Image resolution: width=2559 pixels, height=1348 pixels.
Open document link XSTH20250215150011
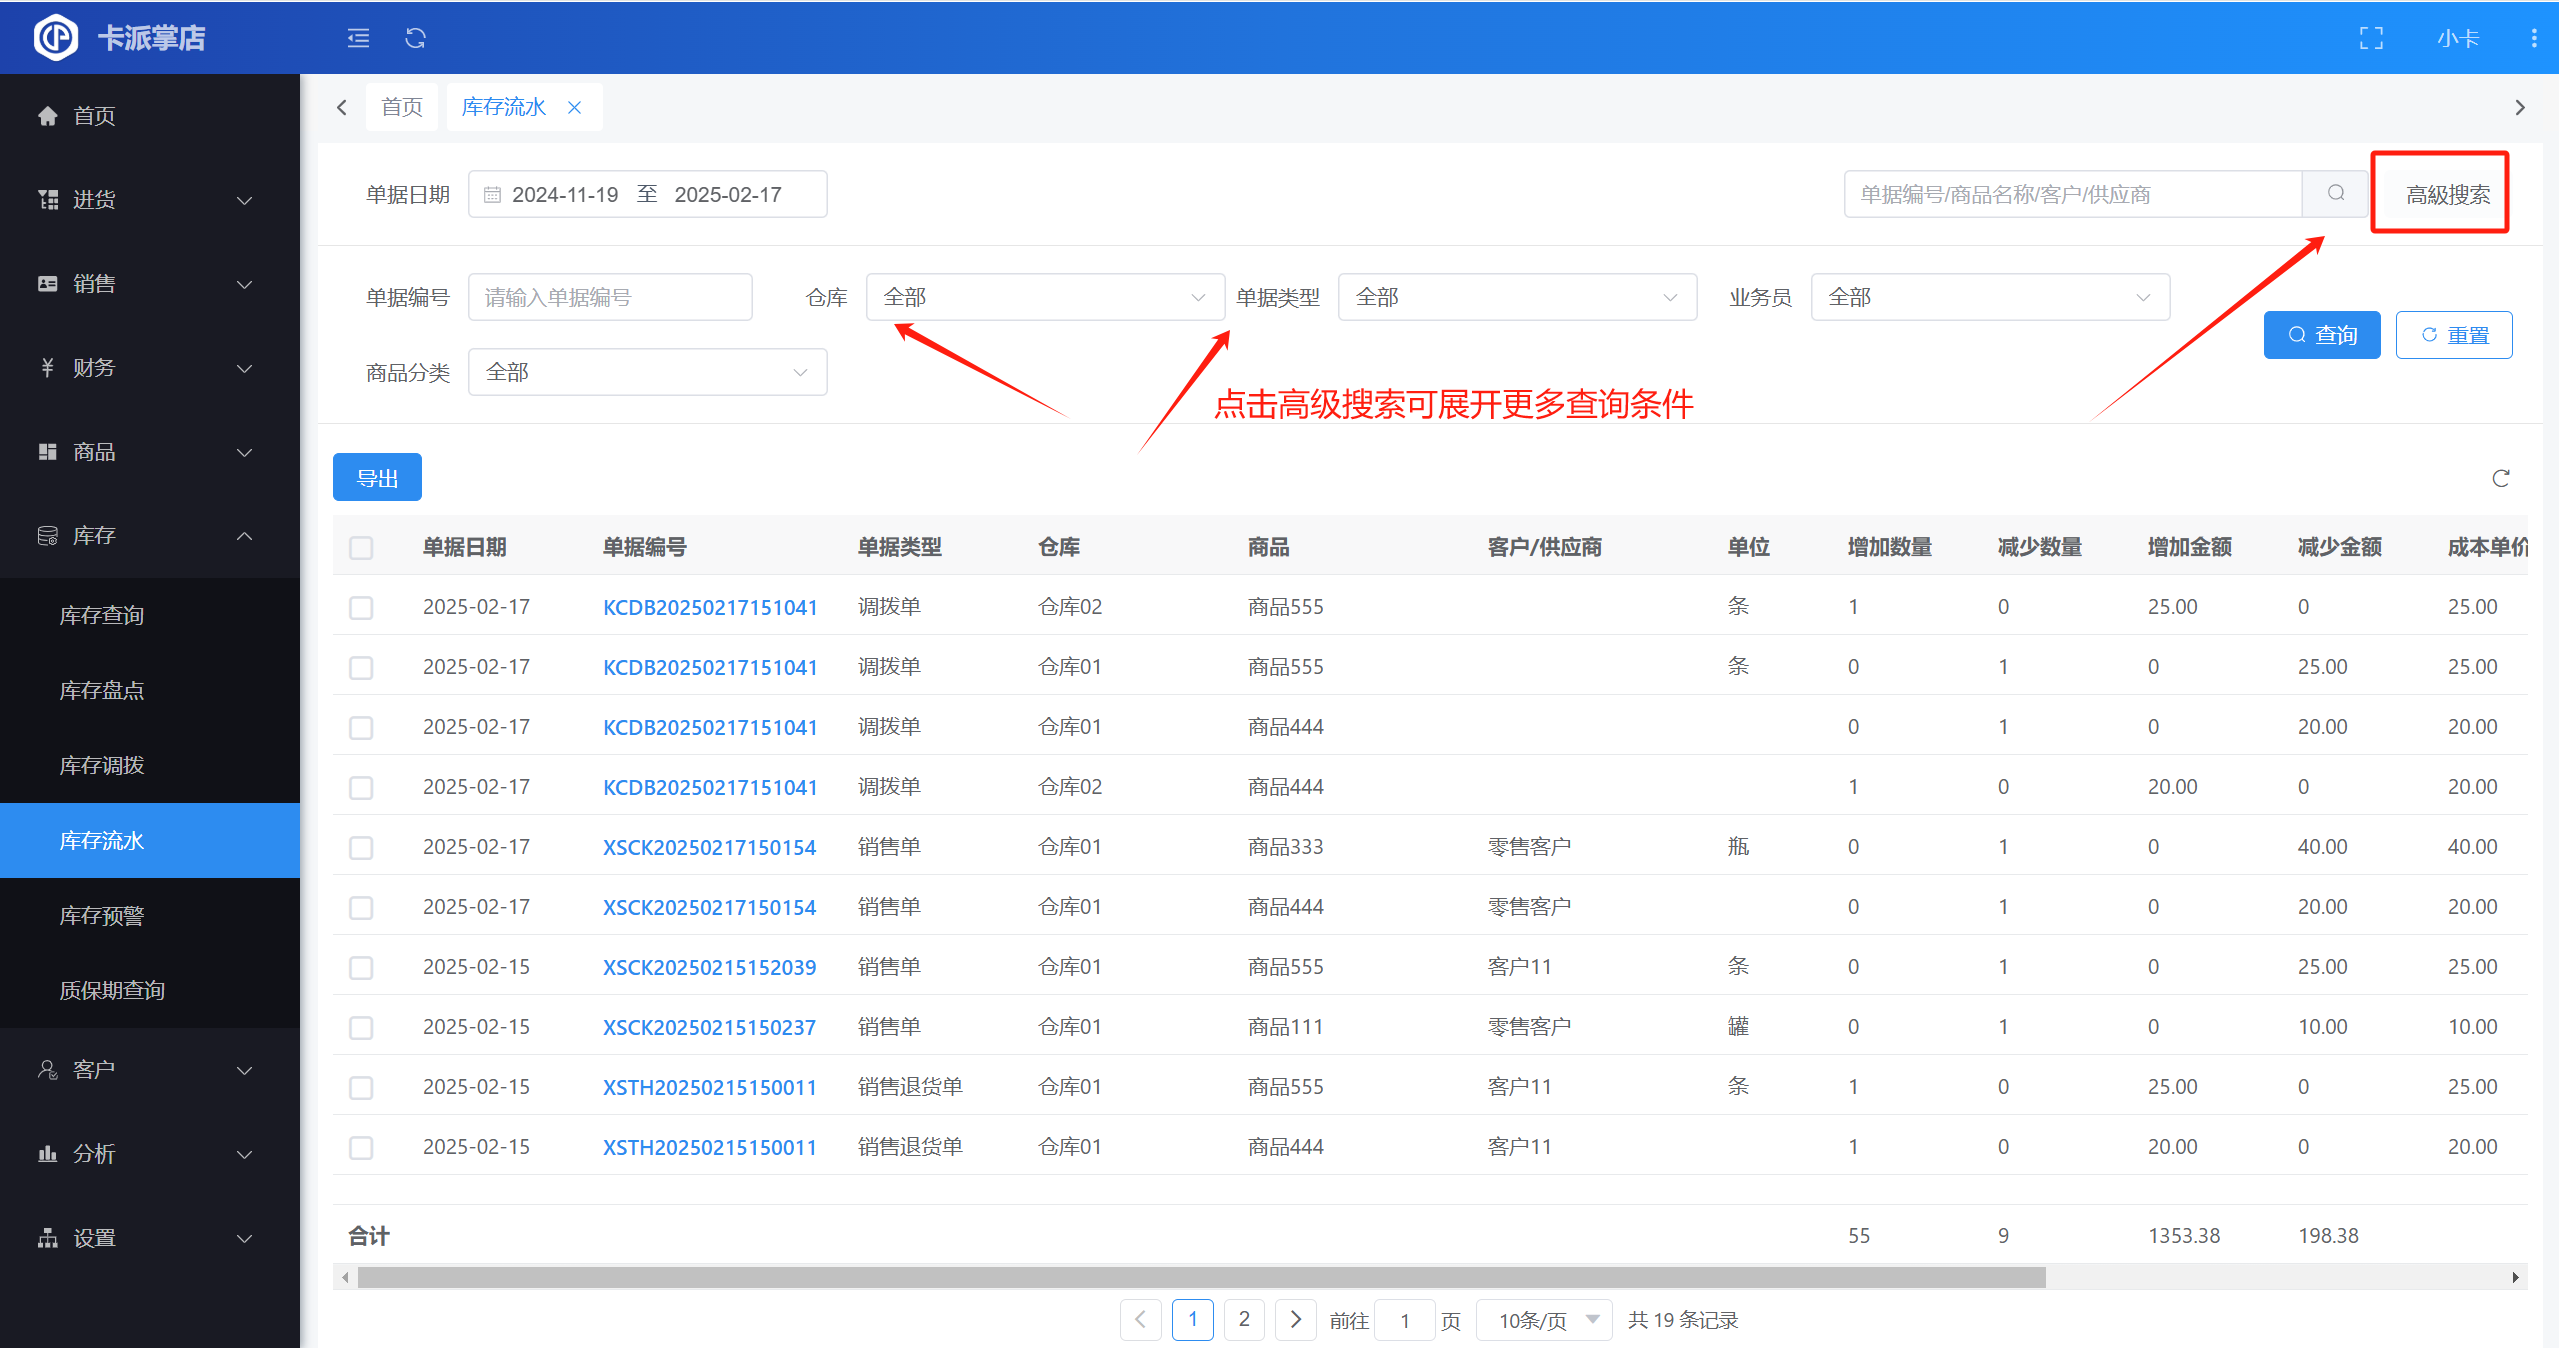click(x=709, y=1087)
